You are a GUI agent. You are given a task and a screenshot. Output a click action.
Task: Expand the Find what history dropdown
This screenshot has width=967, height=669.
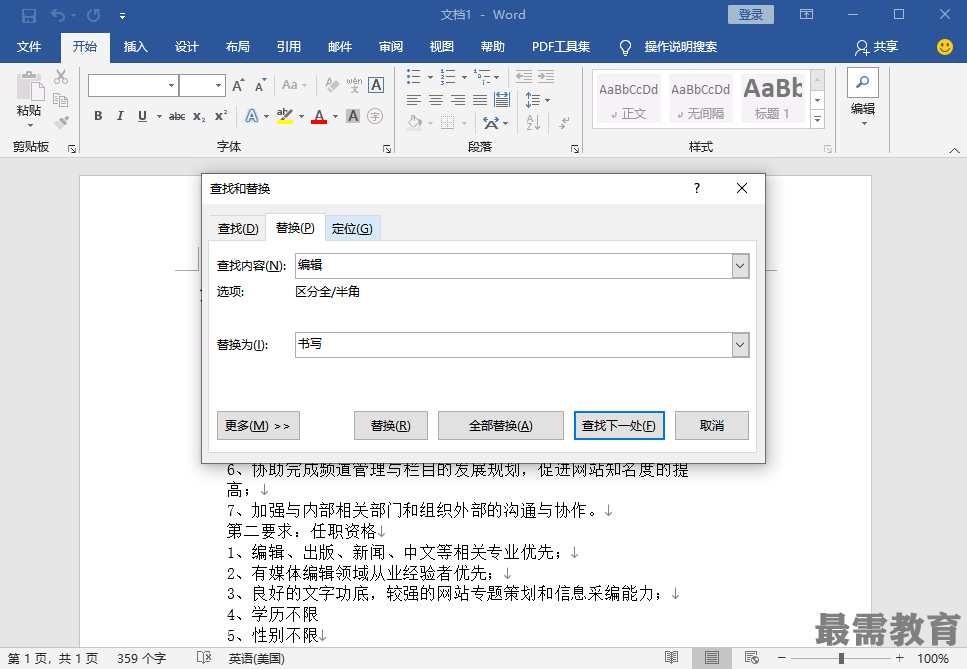(740, 266)
